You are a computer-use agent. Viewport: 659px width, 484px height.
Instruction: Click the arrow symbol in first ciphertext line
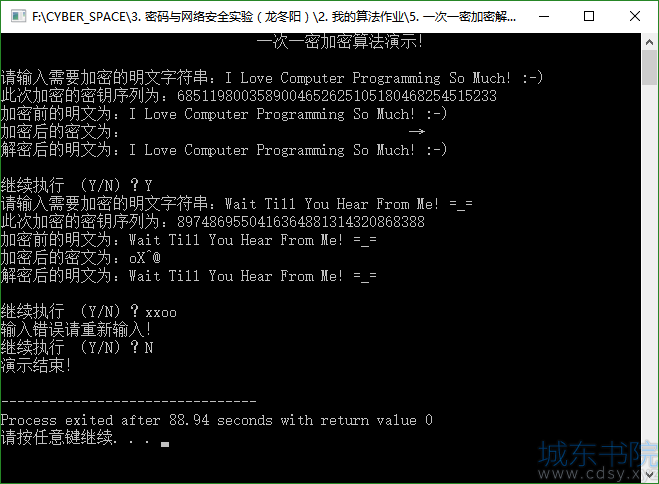tap(416, 132)
